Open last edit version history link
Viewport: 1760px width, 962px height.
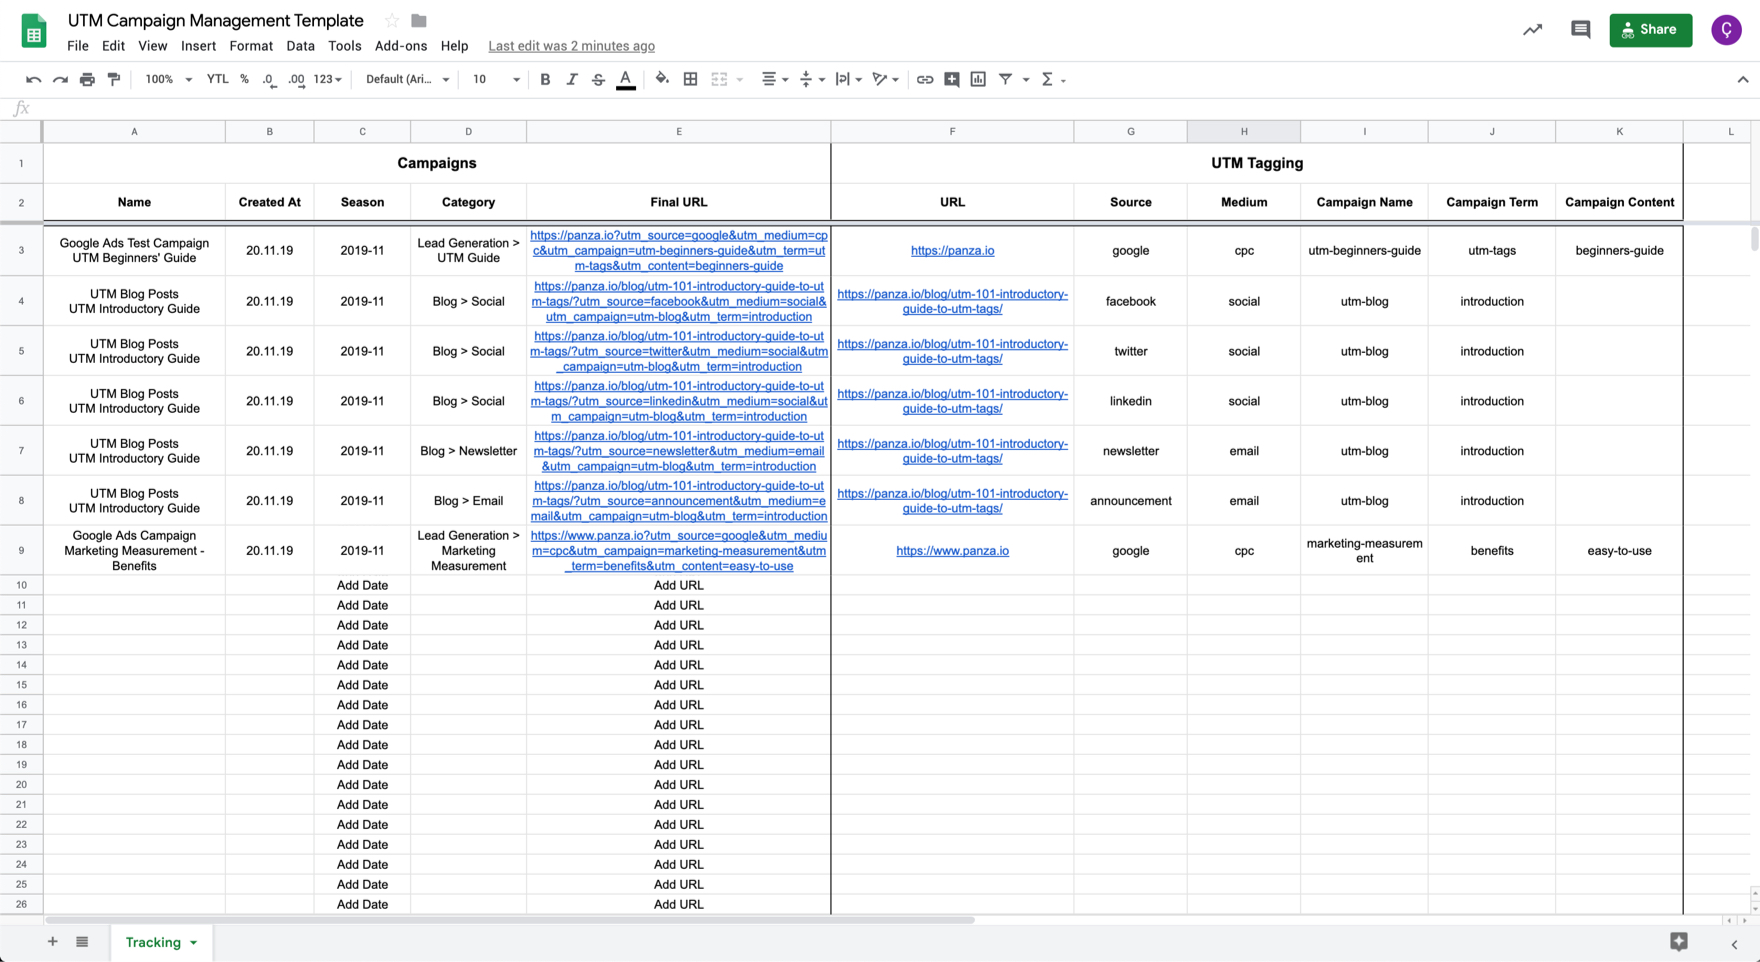(x=571, y=46)
